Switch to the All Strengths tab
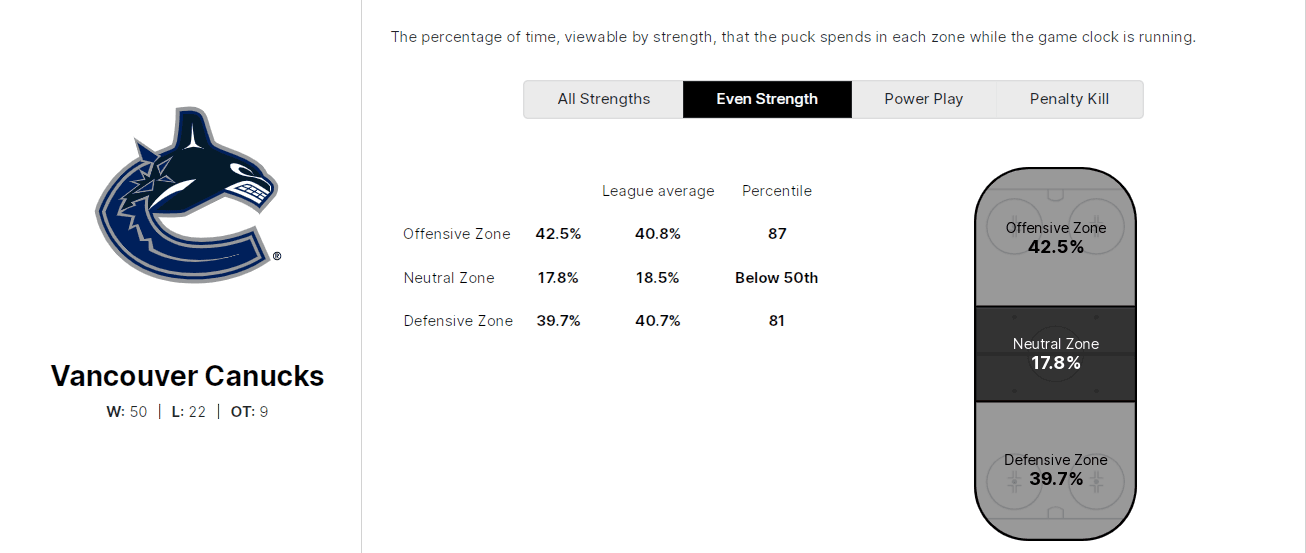Screen dimensions: 1306x553 click(x=603, y=99)
